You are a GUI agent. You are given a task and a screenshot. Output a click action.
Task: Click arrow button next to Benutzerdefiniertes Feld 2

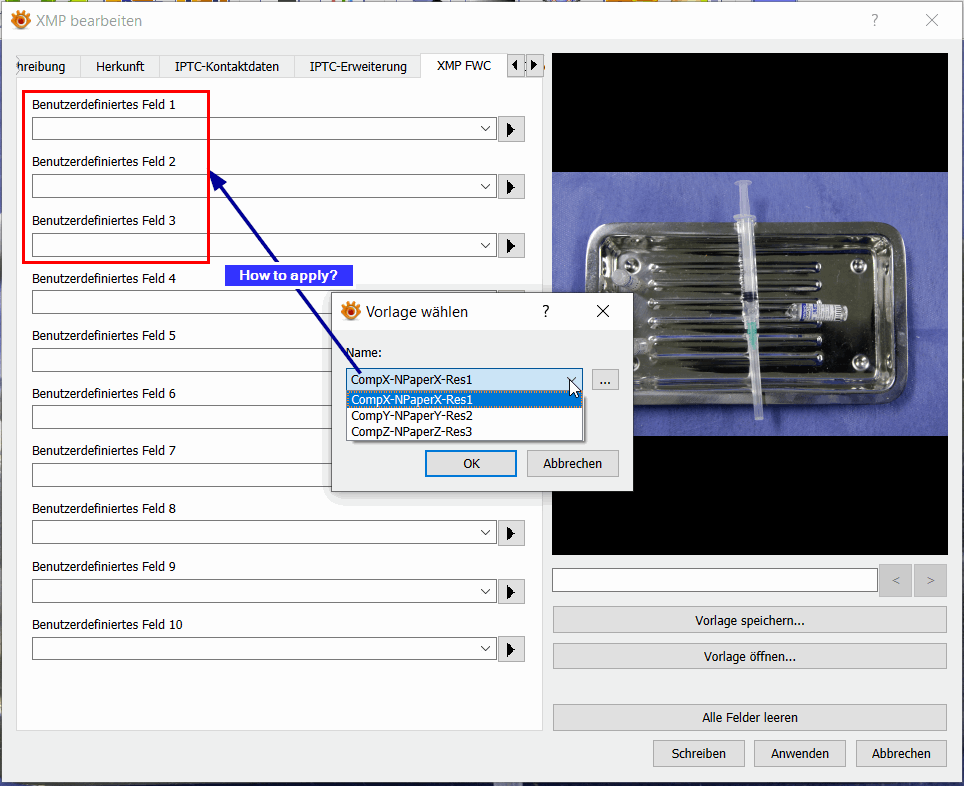coord(511,187)
